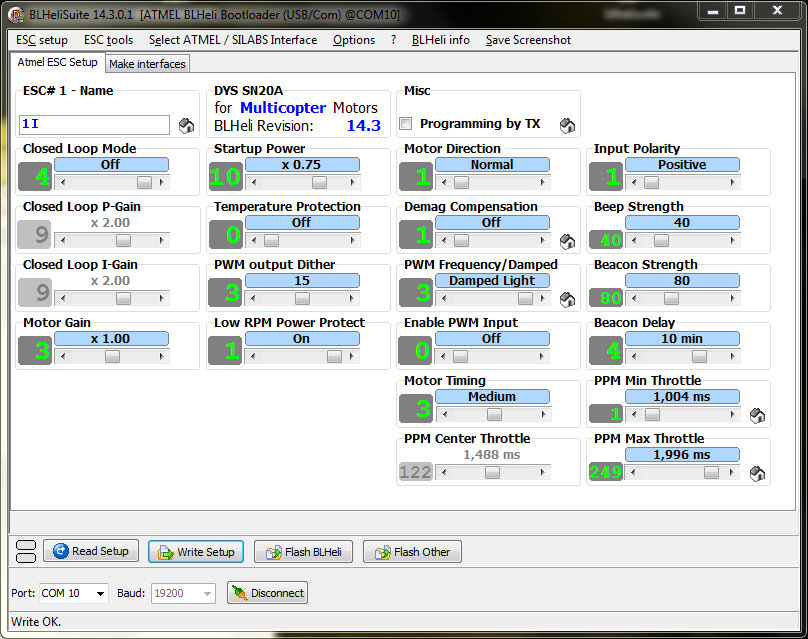
Task: Click the Disconnect button
Action: point(267,593)
